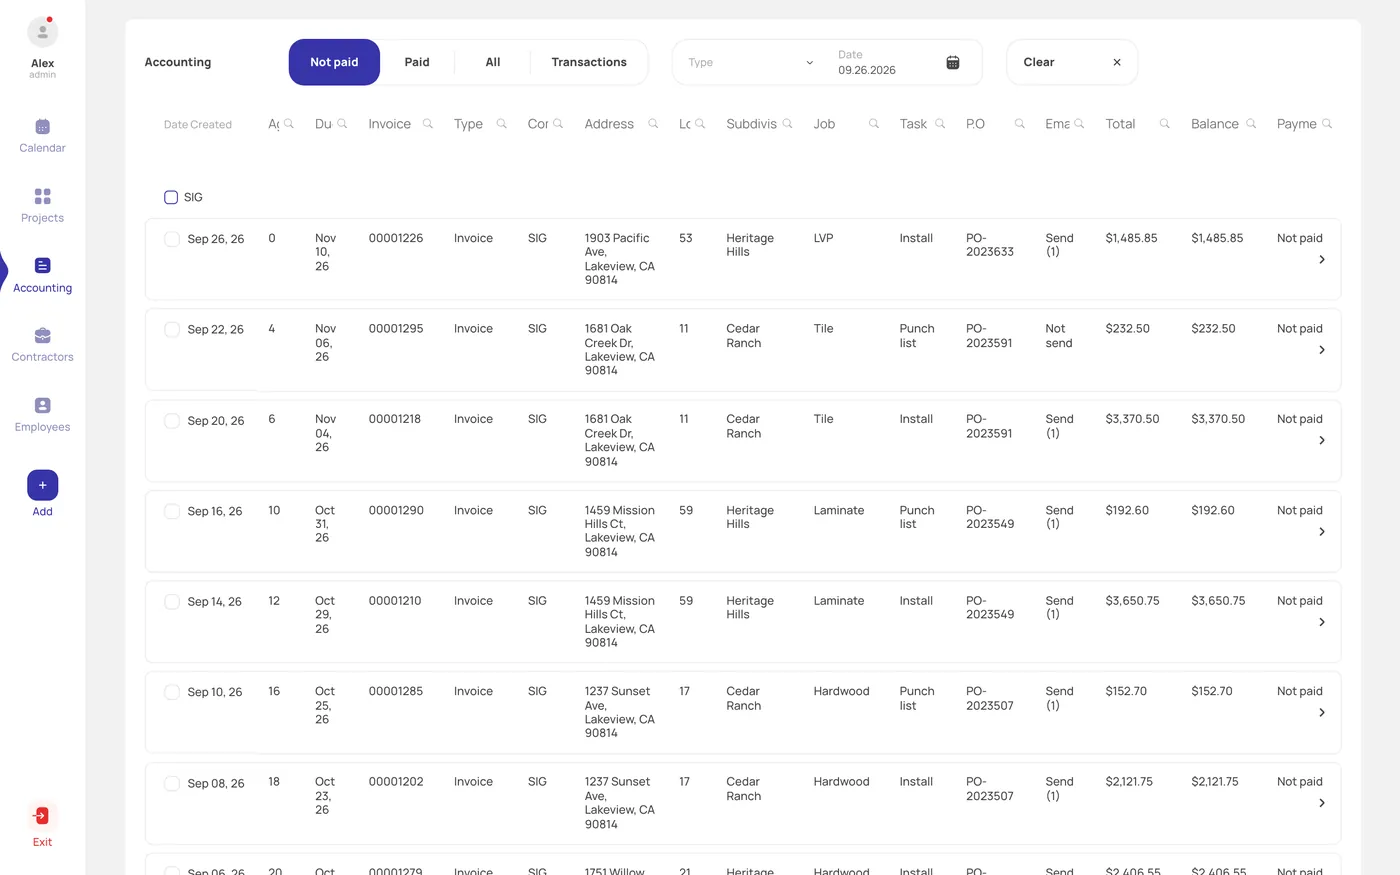Open the Calendar sidebar icon
The width and height of the screenshot is (1400, 875).
pos(42,127)
